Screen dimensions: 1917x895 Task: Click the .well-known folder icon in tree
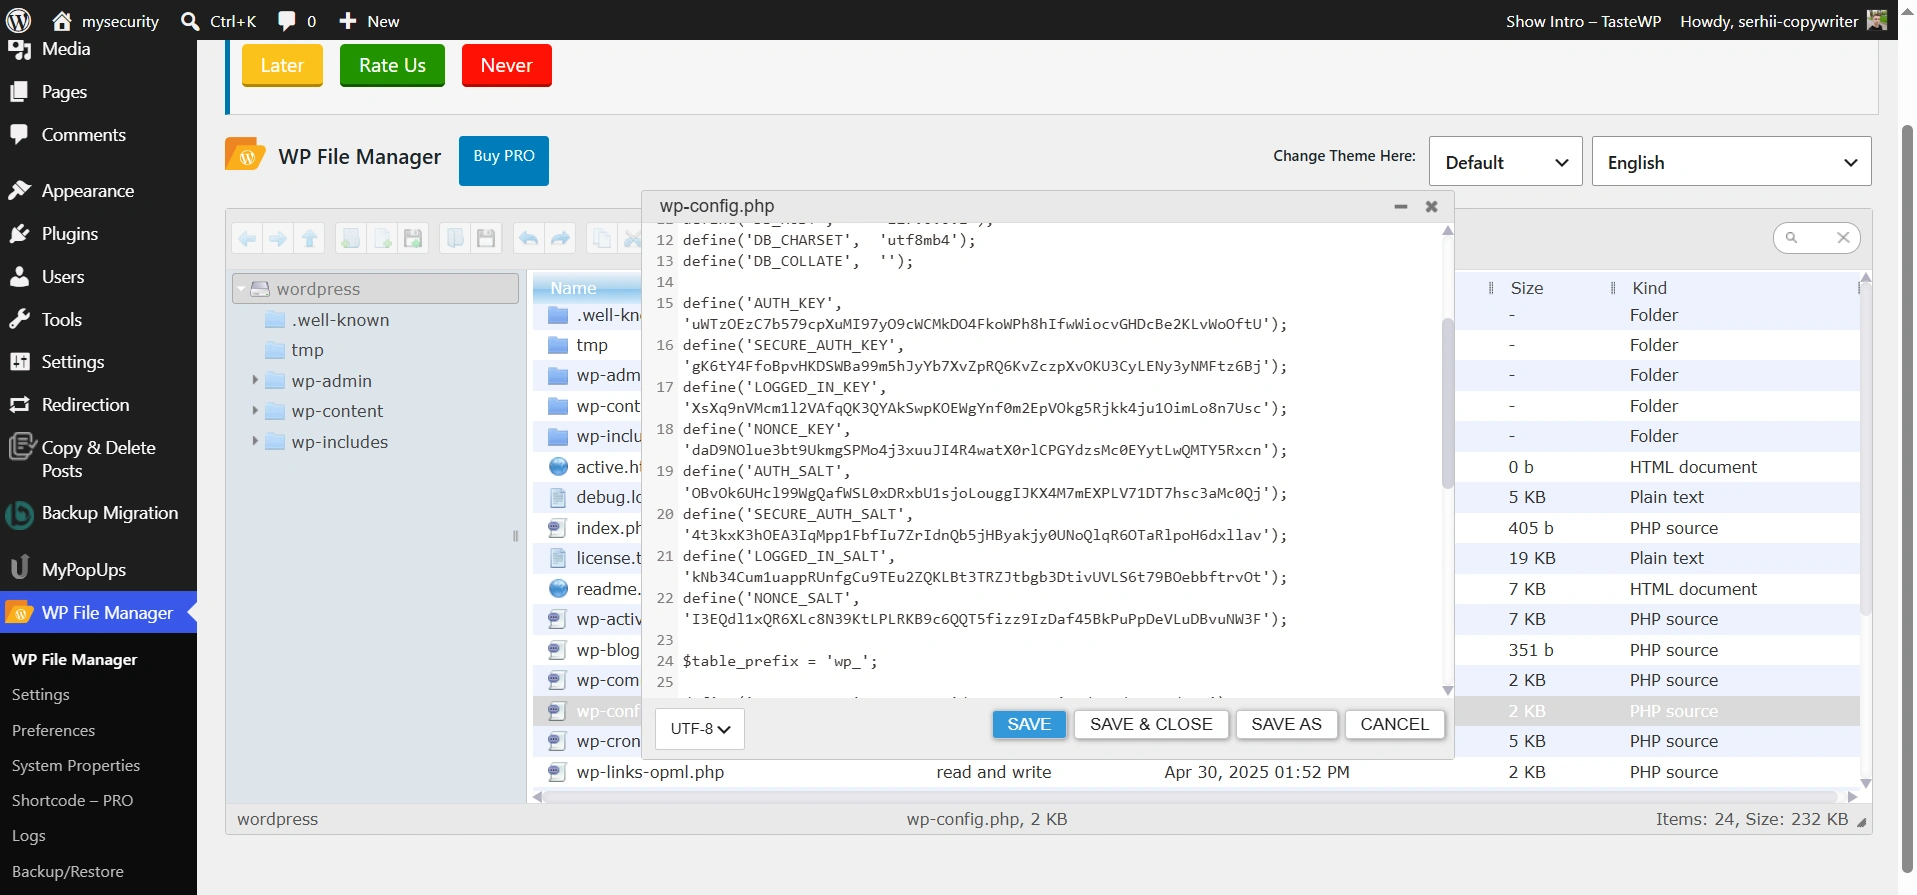[x=275, y=320]
